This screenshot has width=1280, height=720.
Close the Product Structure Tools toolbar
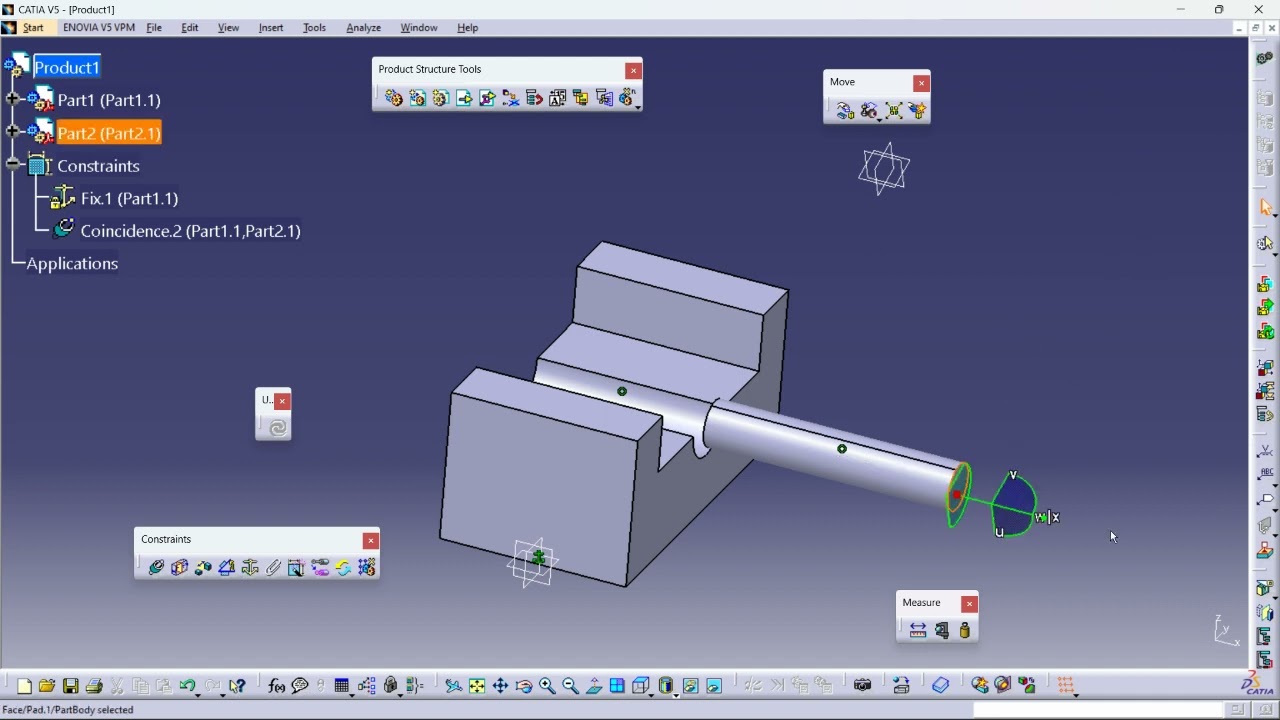634,70
